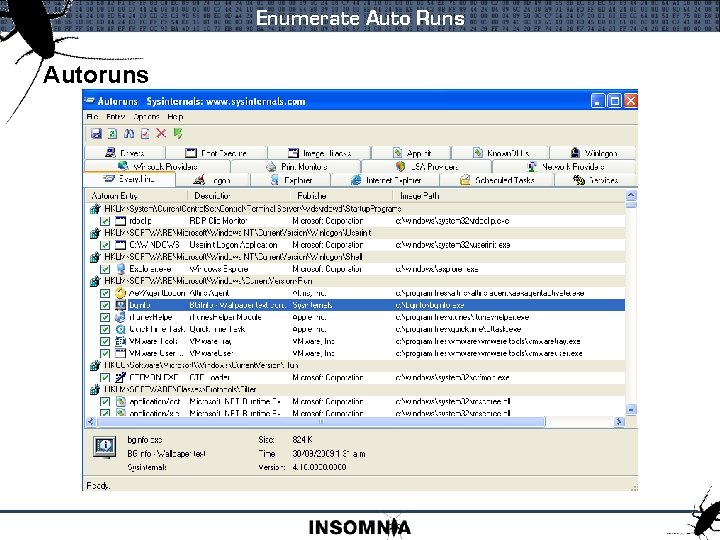Viewport: 720px width, 540px height.
Task: Uncheck the Altiris Agent entry checkbox
Action: tap(105, 293)
